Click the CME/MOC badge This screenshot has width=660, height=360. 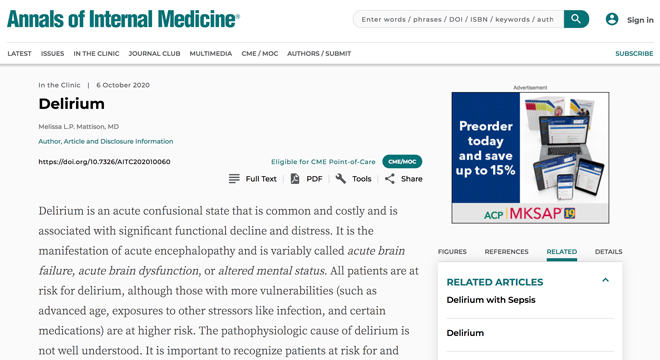click(x=402, y=162)
